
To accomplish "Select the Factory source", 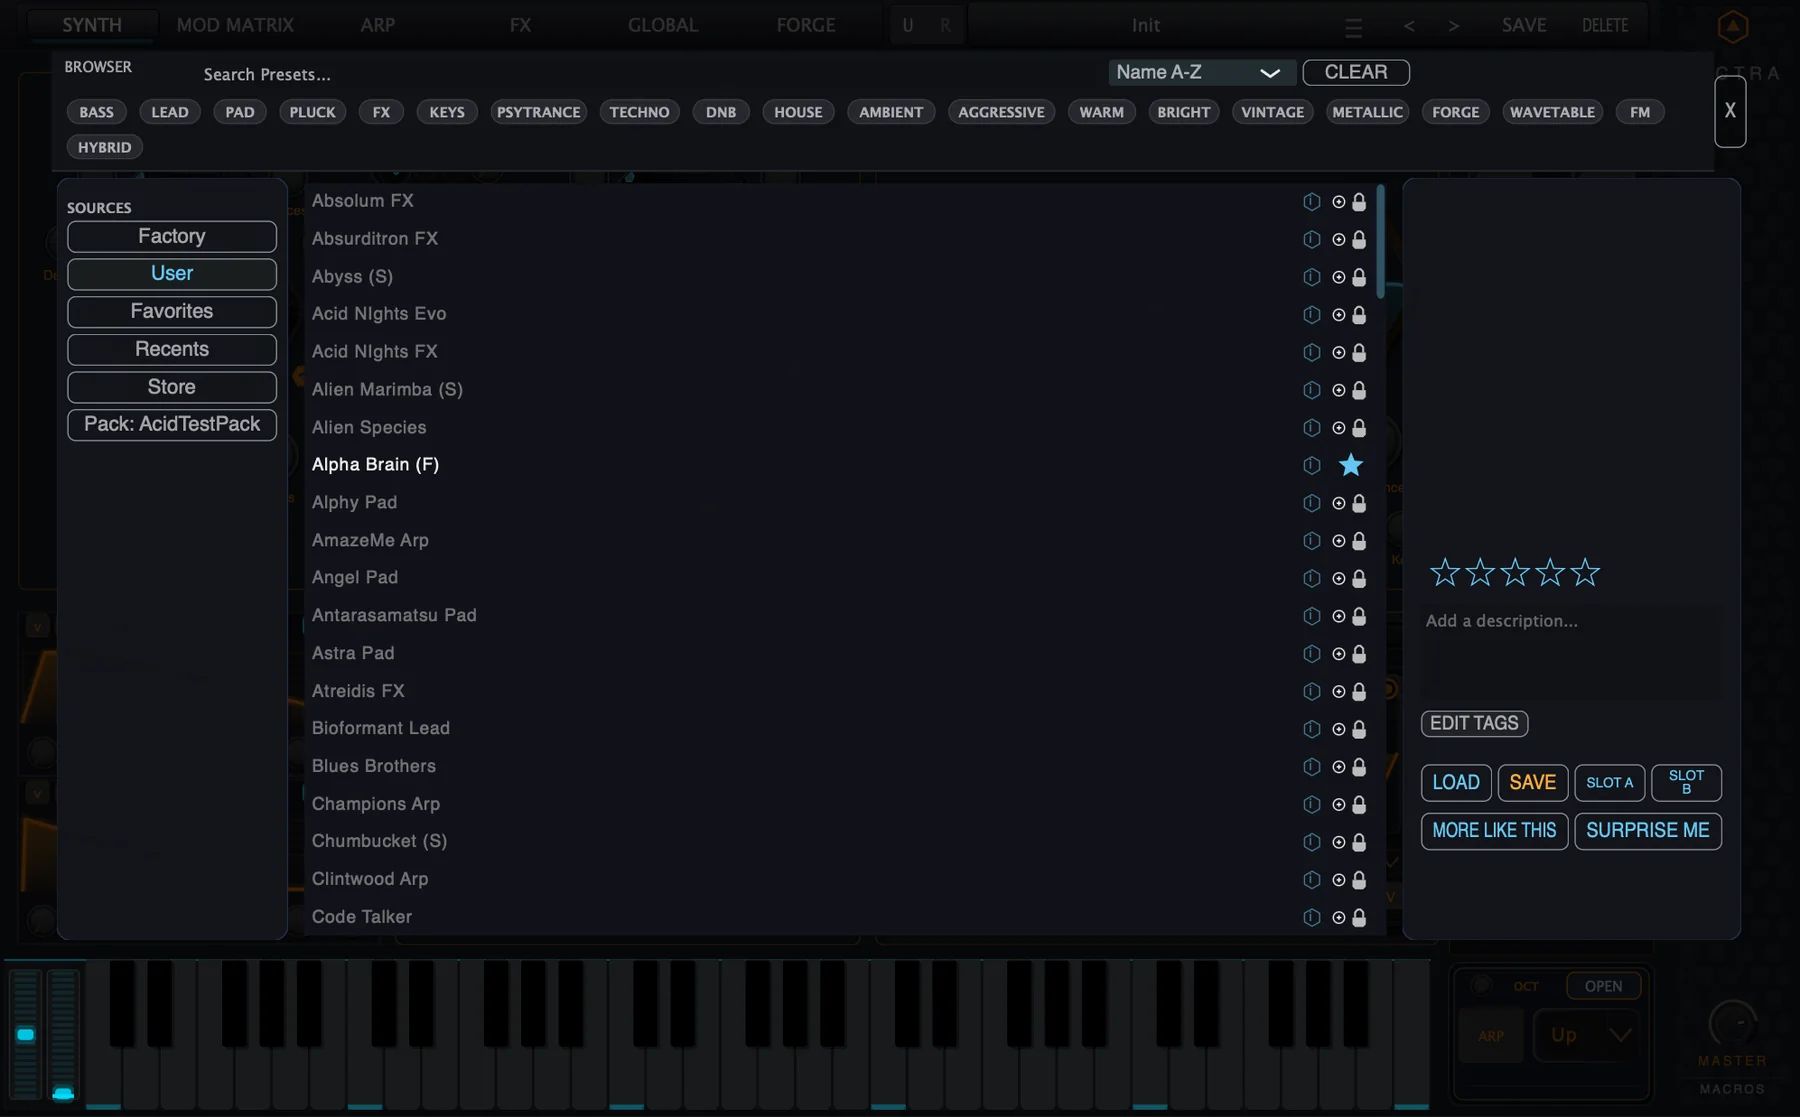I will (x=172, y=237).
